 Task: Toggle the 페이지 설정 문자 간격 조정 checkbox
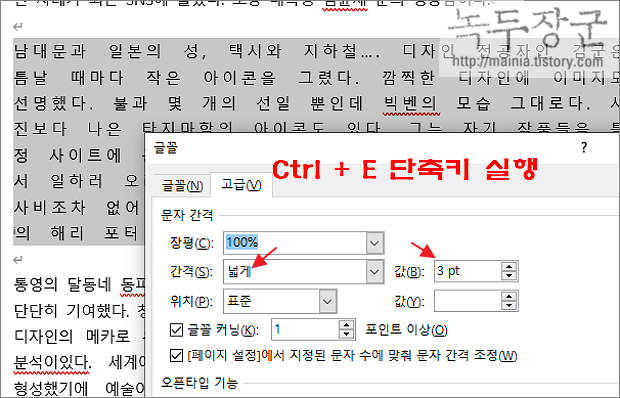click(176, 355)
